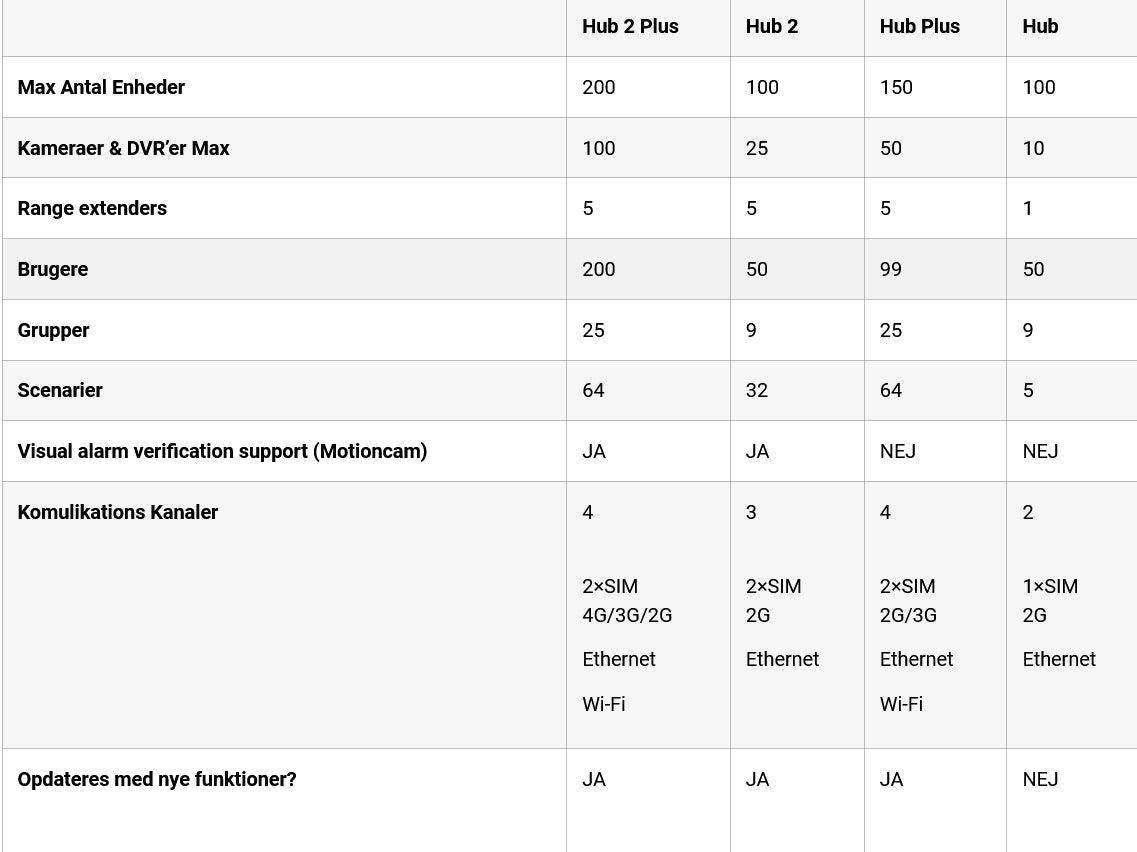Click the Max Antal Enheder row label
The image size is (1137, 852).
[101, 87]
